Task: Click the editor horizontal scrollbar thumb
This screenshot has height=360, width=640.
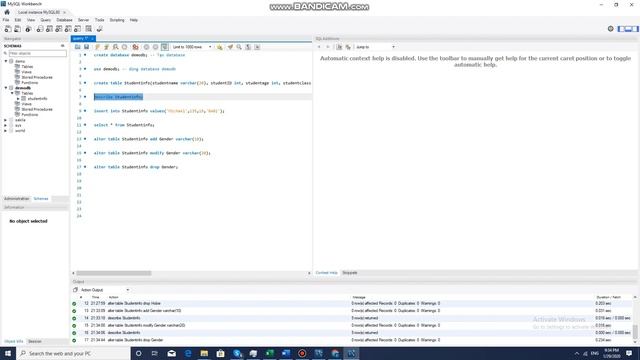Action: tap(114, 273)
